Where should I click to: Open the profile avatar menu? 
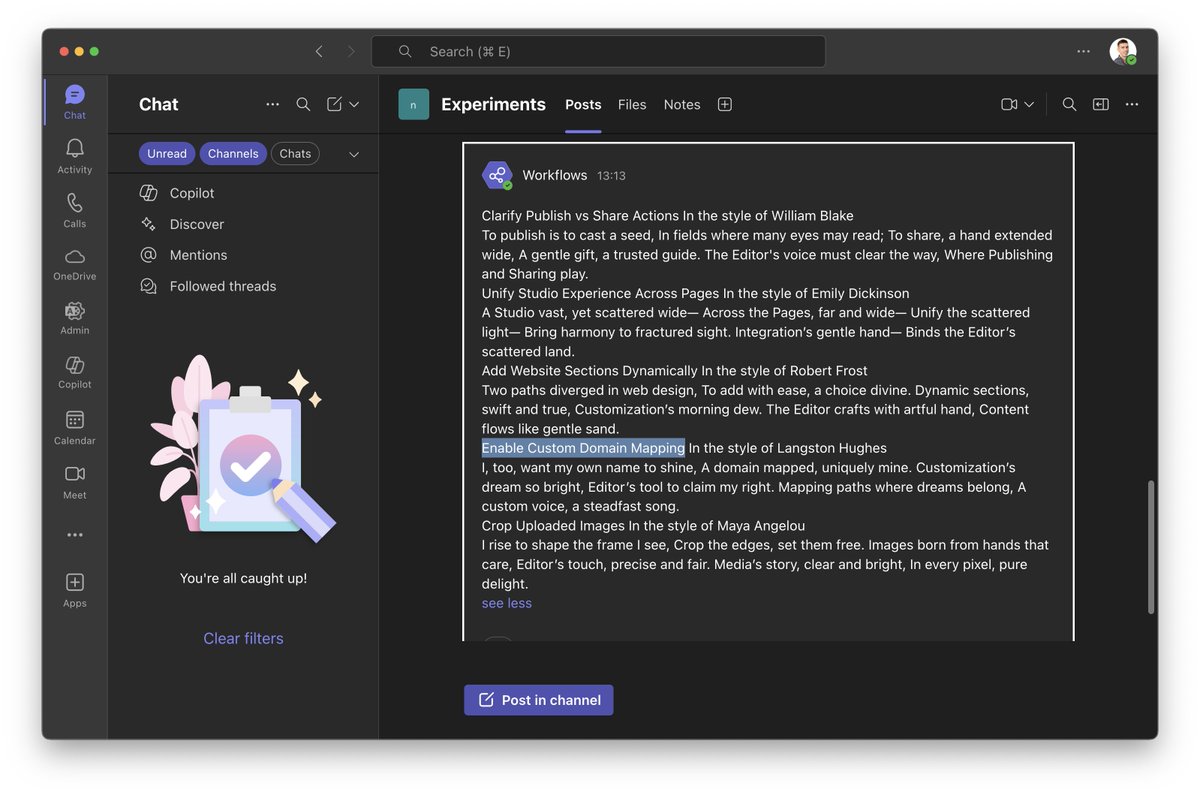1123,51
